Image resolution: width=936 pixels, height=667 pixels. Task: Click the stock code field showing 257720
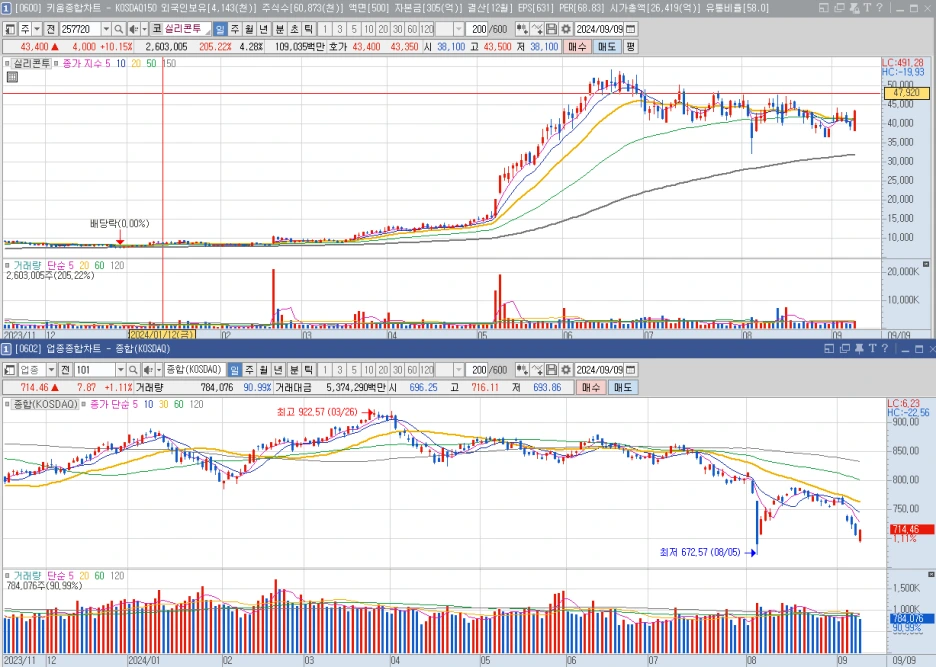point(80,29)
